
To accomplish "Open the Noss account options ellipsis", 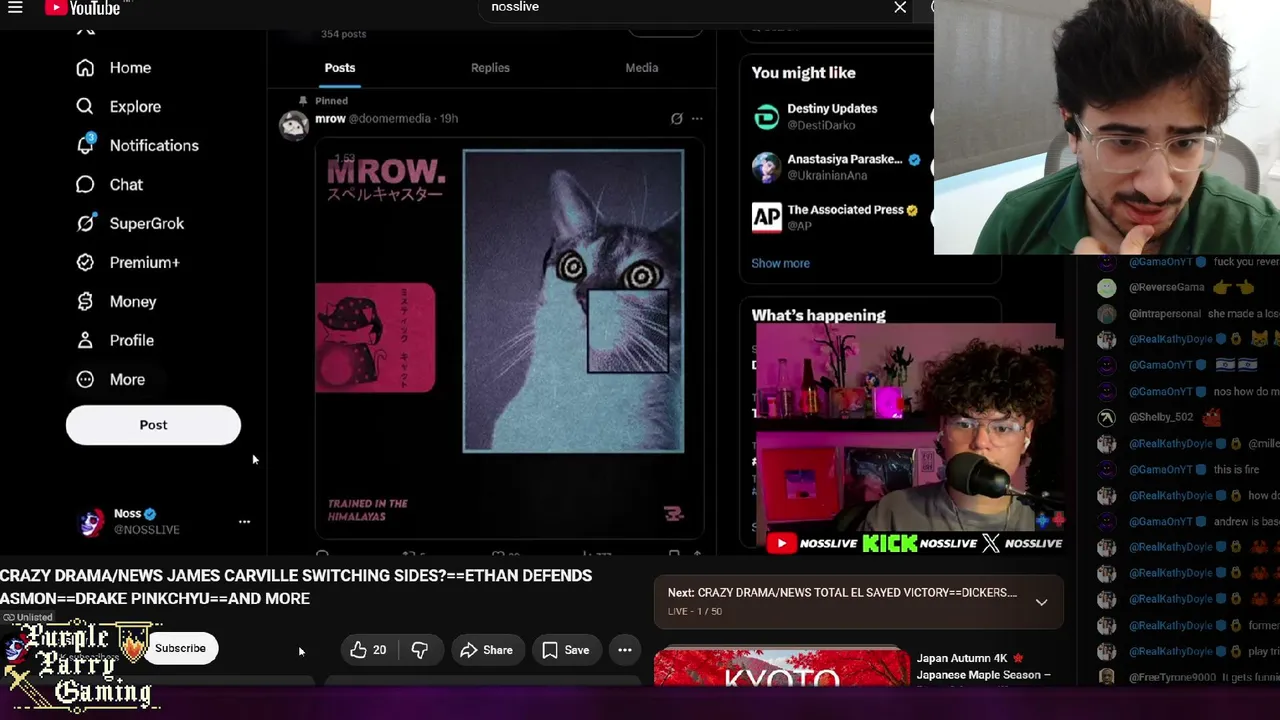I will point(244,522).
